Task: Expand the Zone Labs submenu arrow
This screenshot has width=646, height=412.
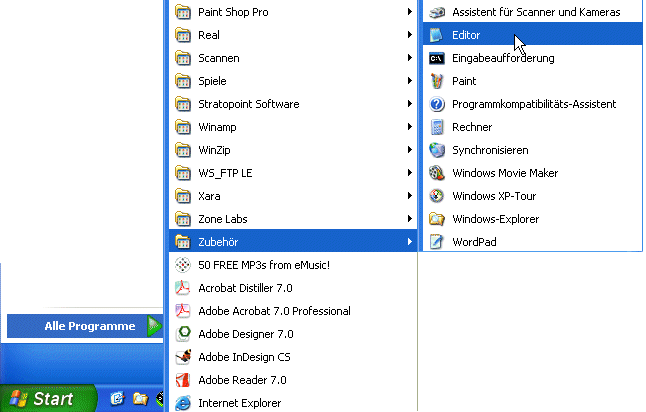Action: [410, 219]
